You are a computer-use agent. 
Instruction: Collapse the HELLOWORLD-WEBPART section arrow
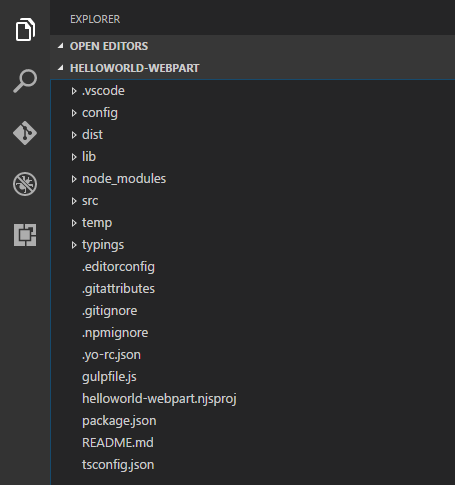(61, 68)
